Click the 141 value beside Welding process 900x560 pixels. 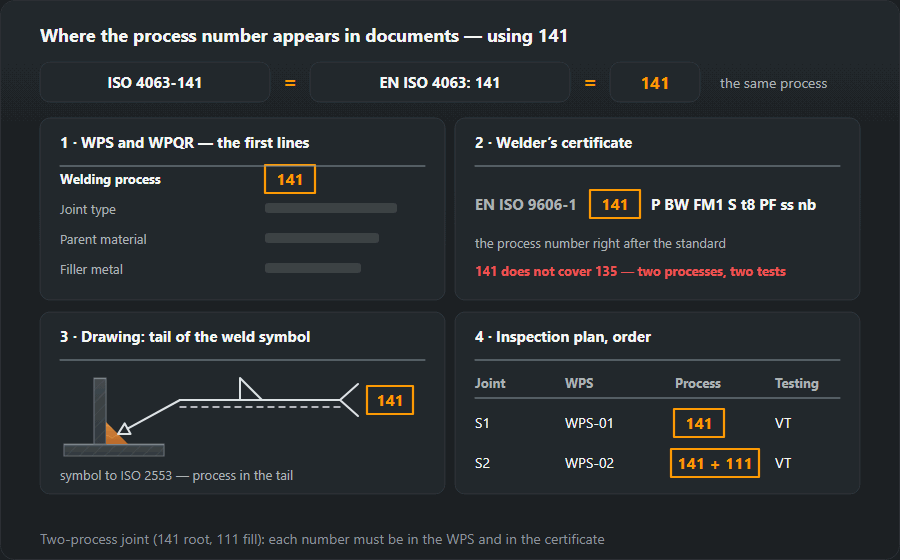pos(290,179)
